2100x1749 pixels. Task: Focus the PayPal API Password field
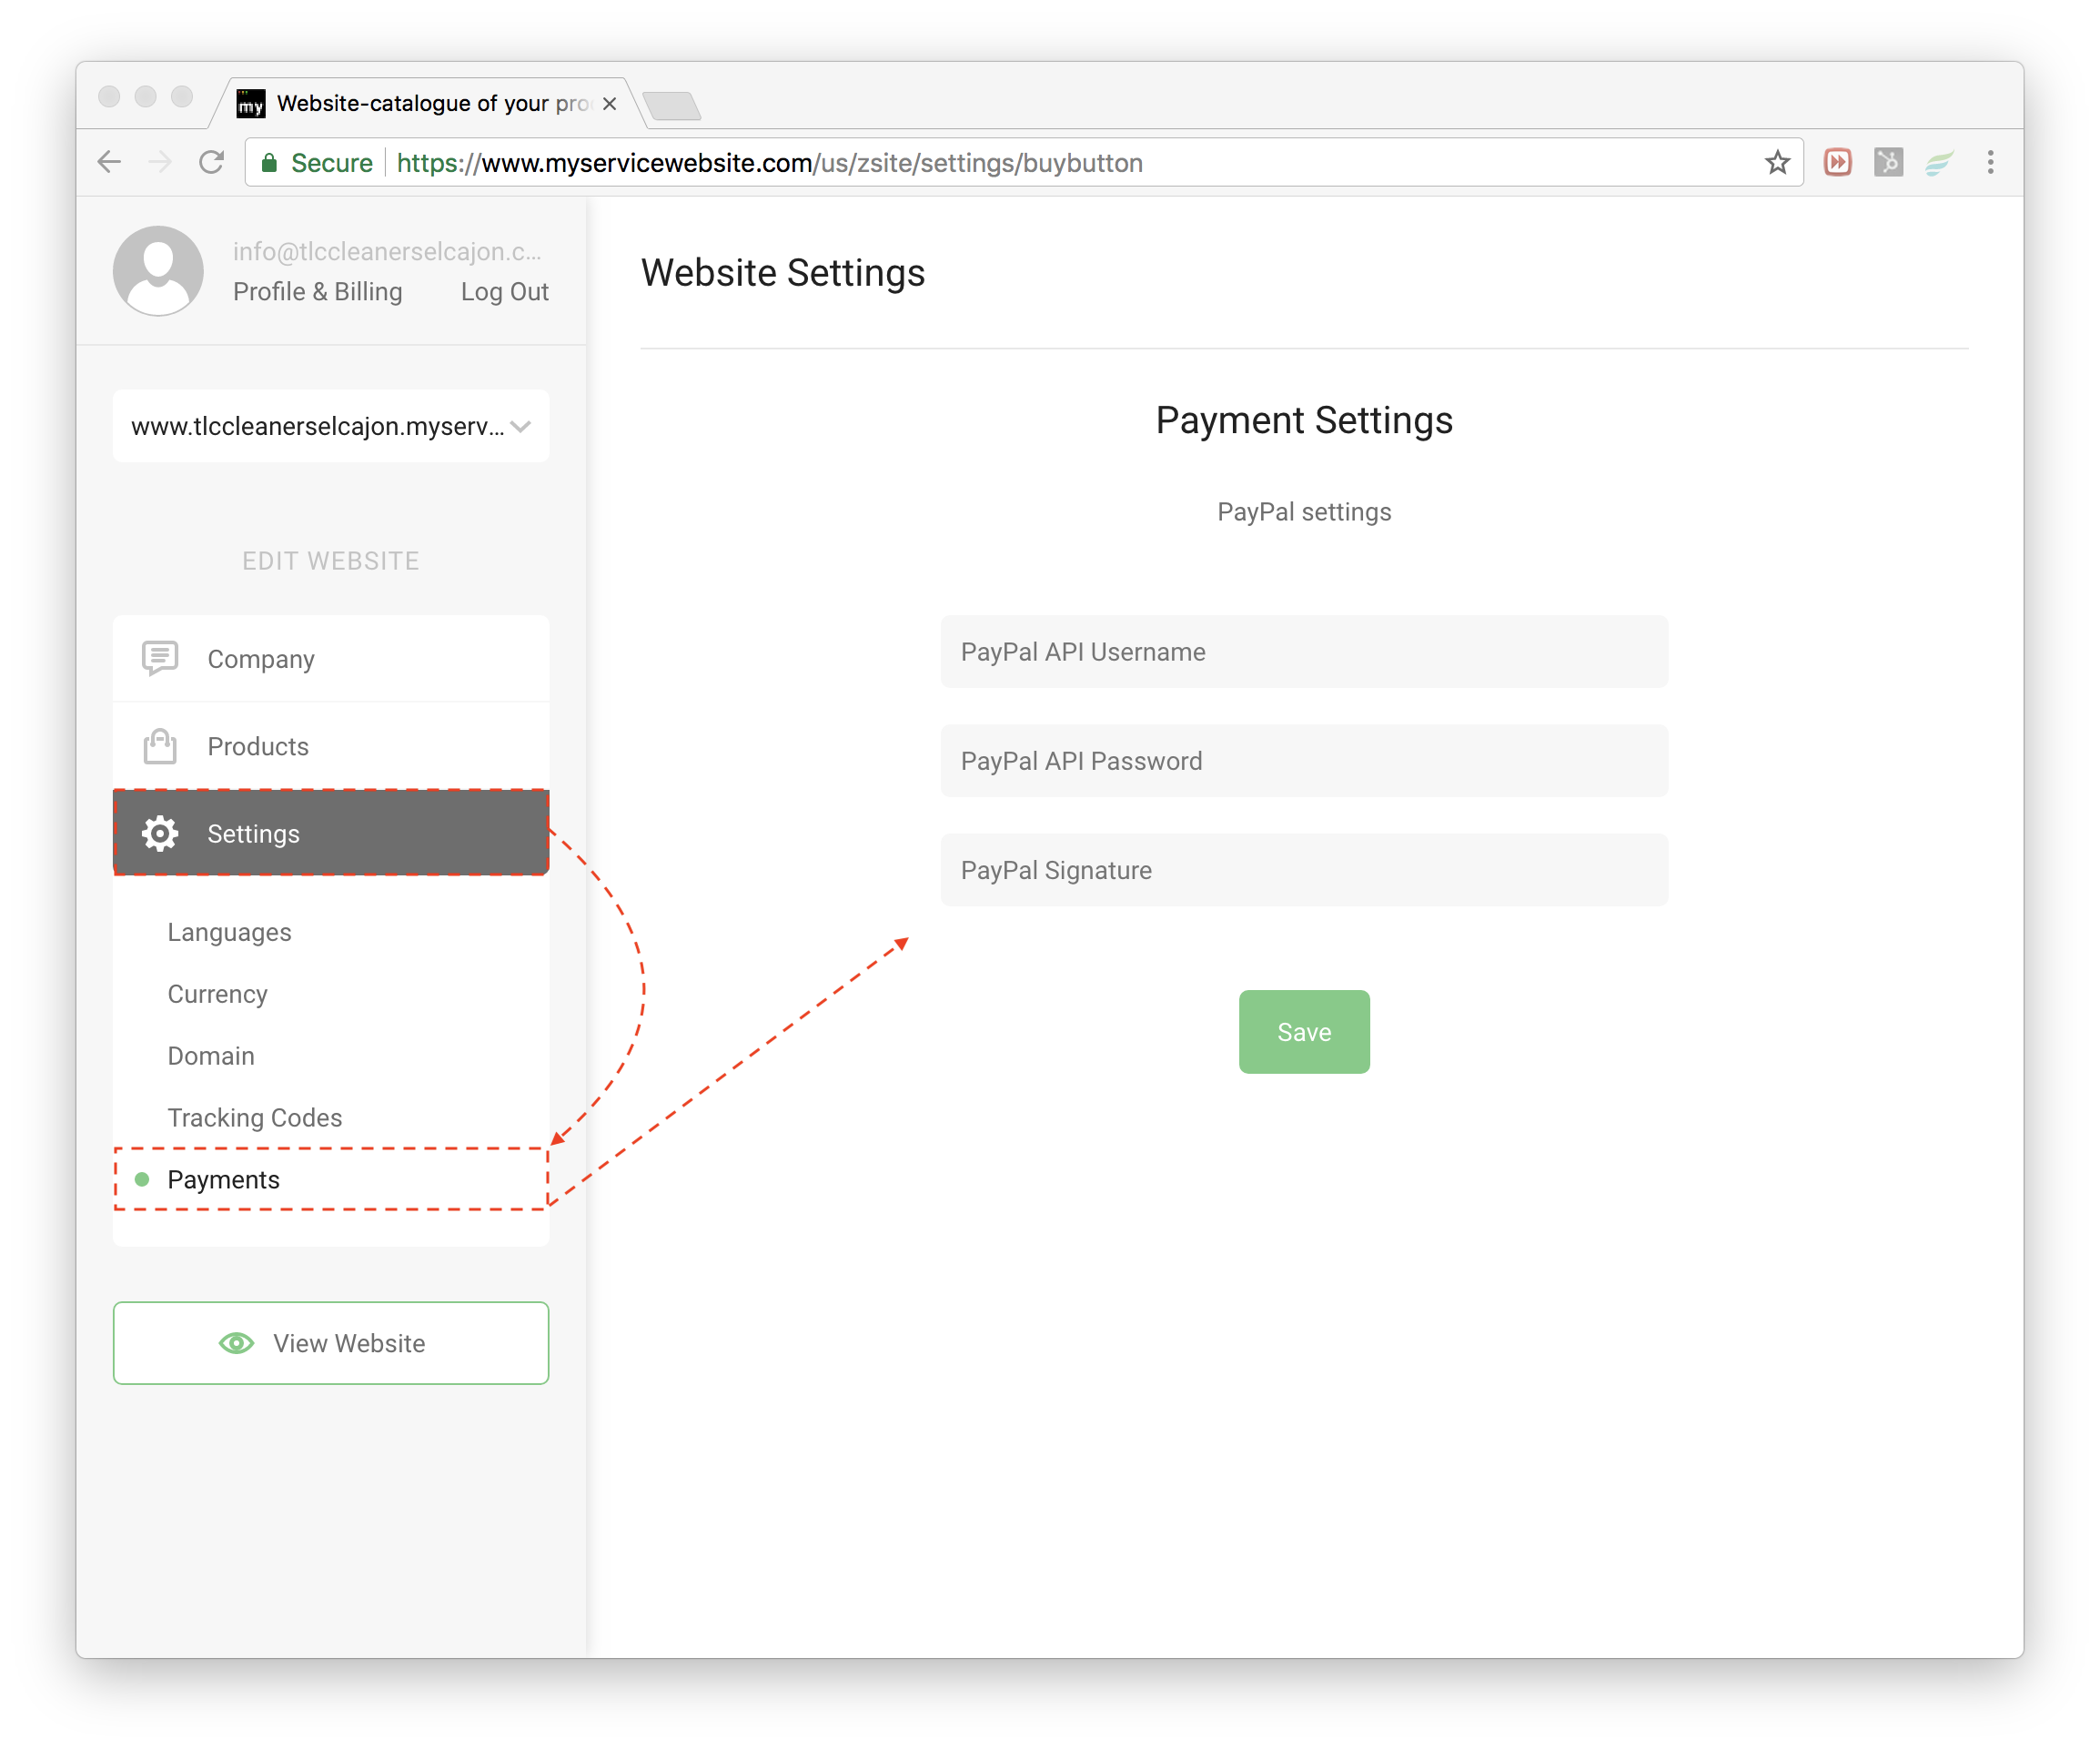(x=1304, y=761)
